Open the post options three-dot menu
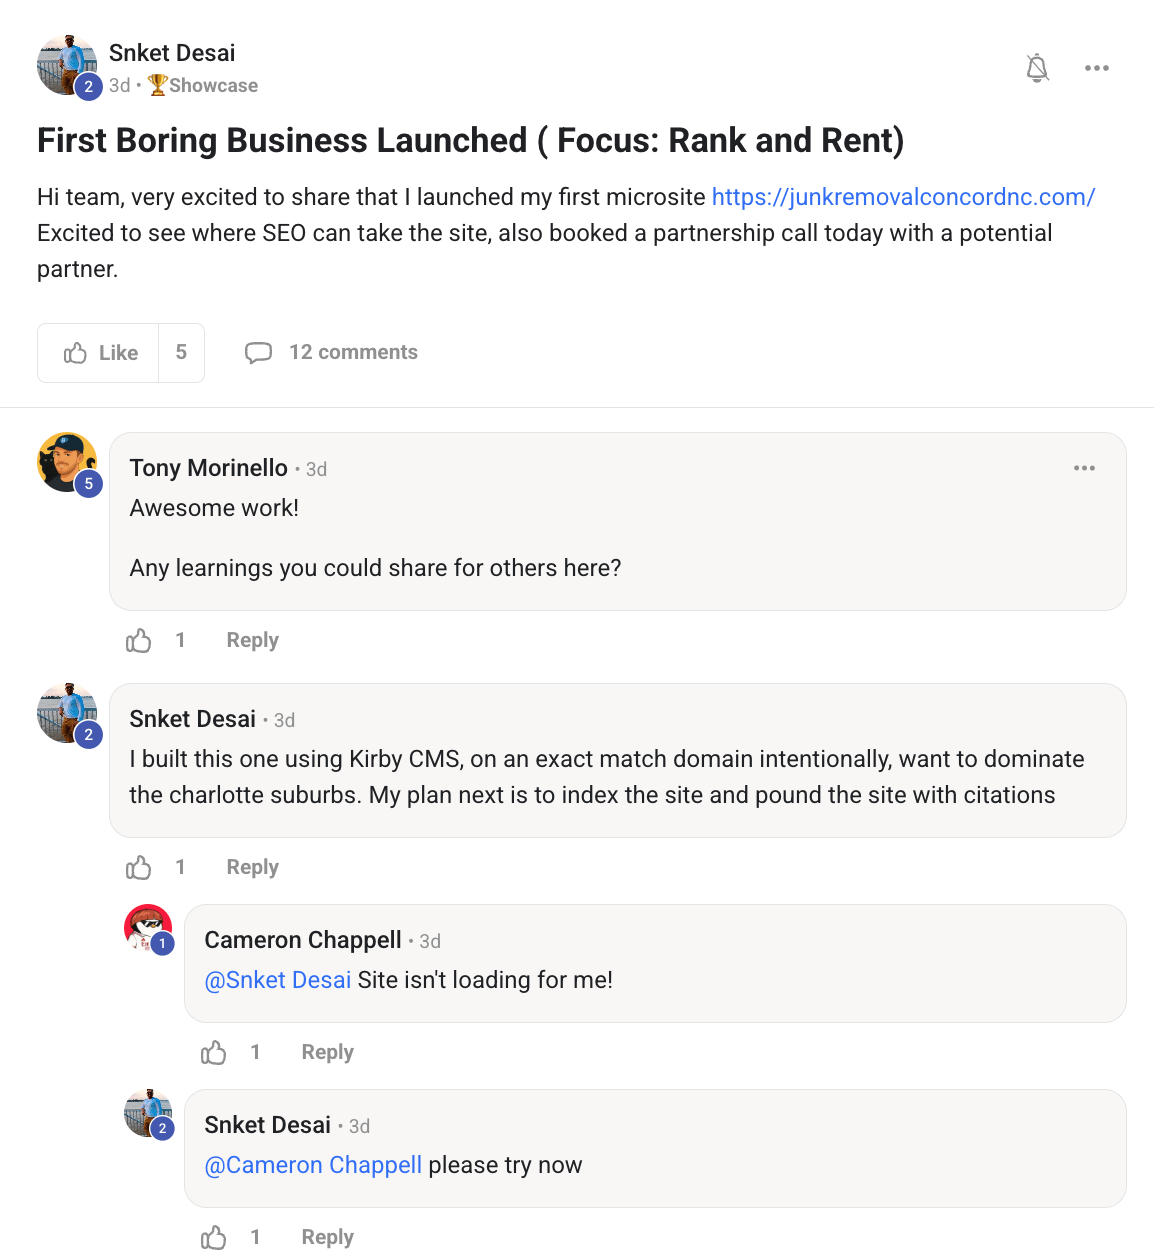1154x1256 pixels. [1096, 68]
